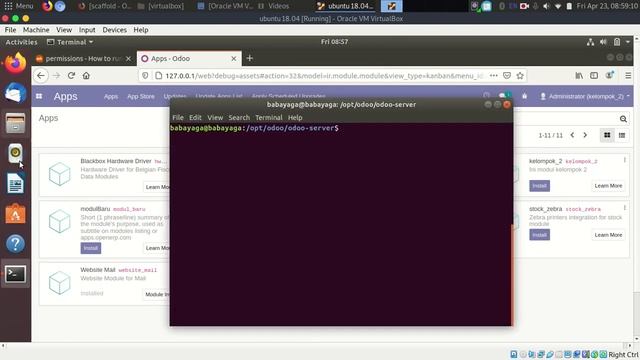Open VirtualBox Input menu

(87, 30)
